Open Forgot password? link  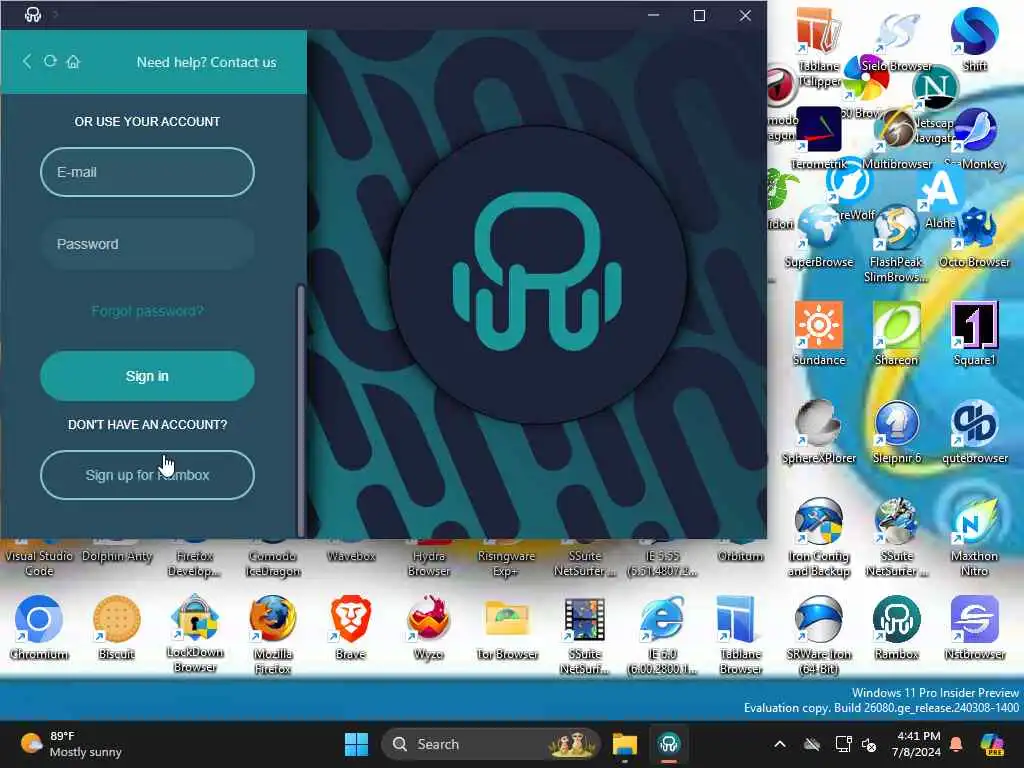point(148,311)
